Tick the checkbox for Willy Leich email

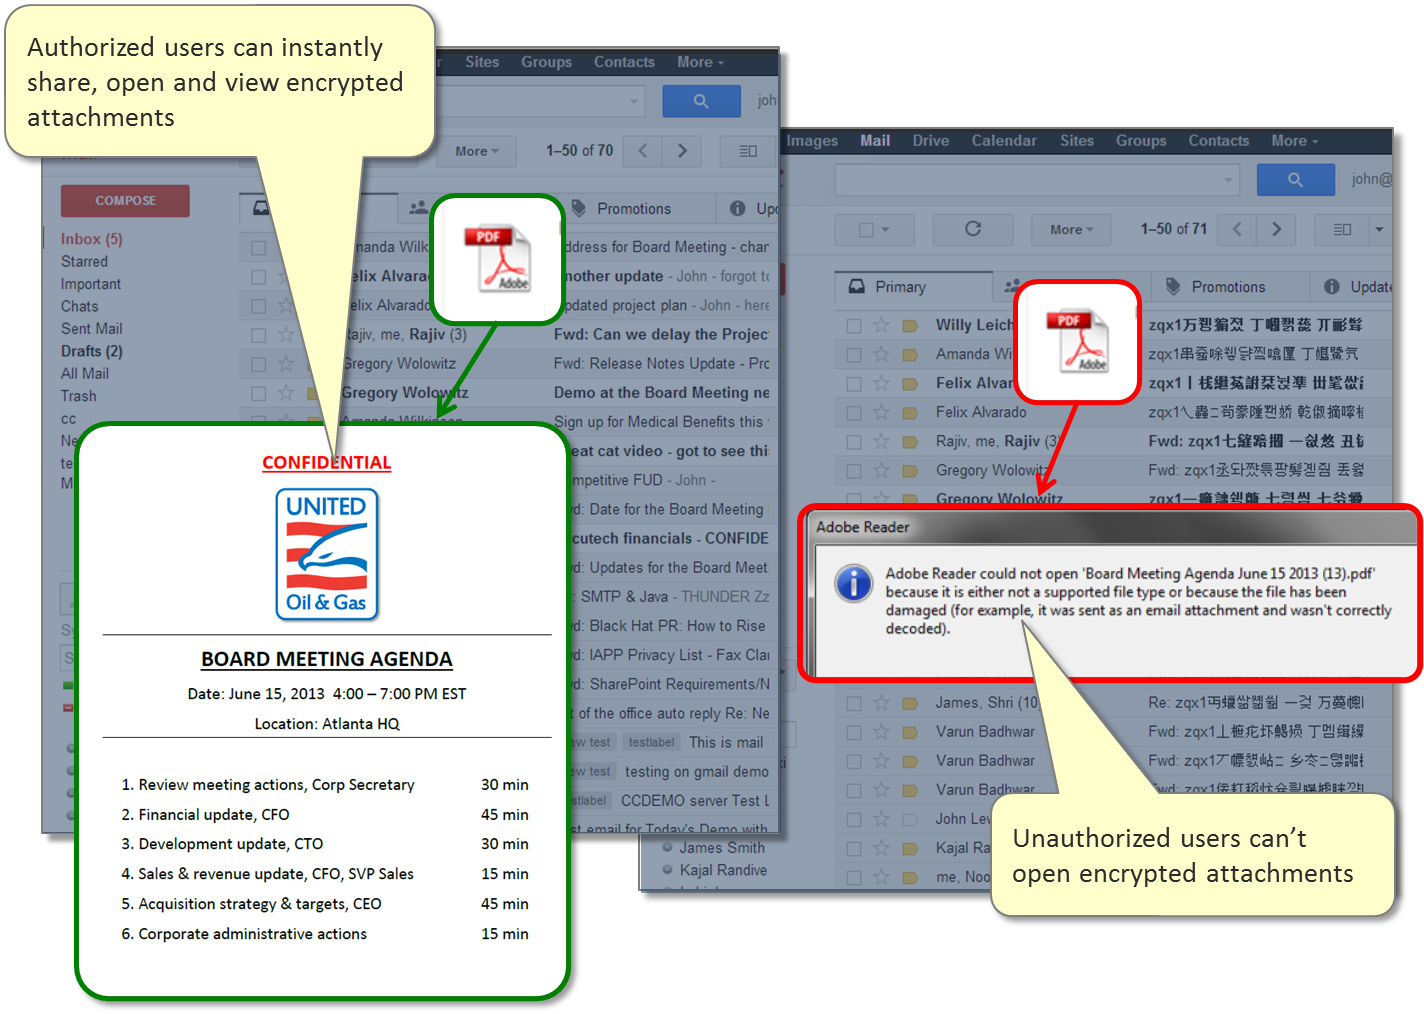[854, 325]
